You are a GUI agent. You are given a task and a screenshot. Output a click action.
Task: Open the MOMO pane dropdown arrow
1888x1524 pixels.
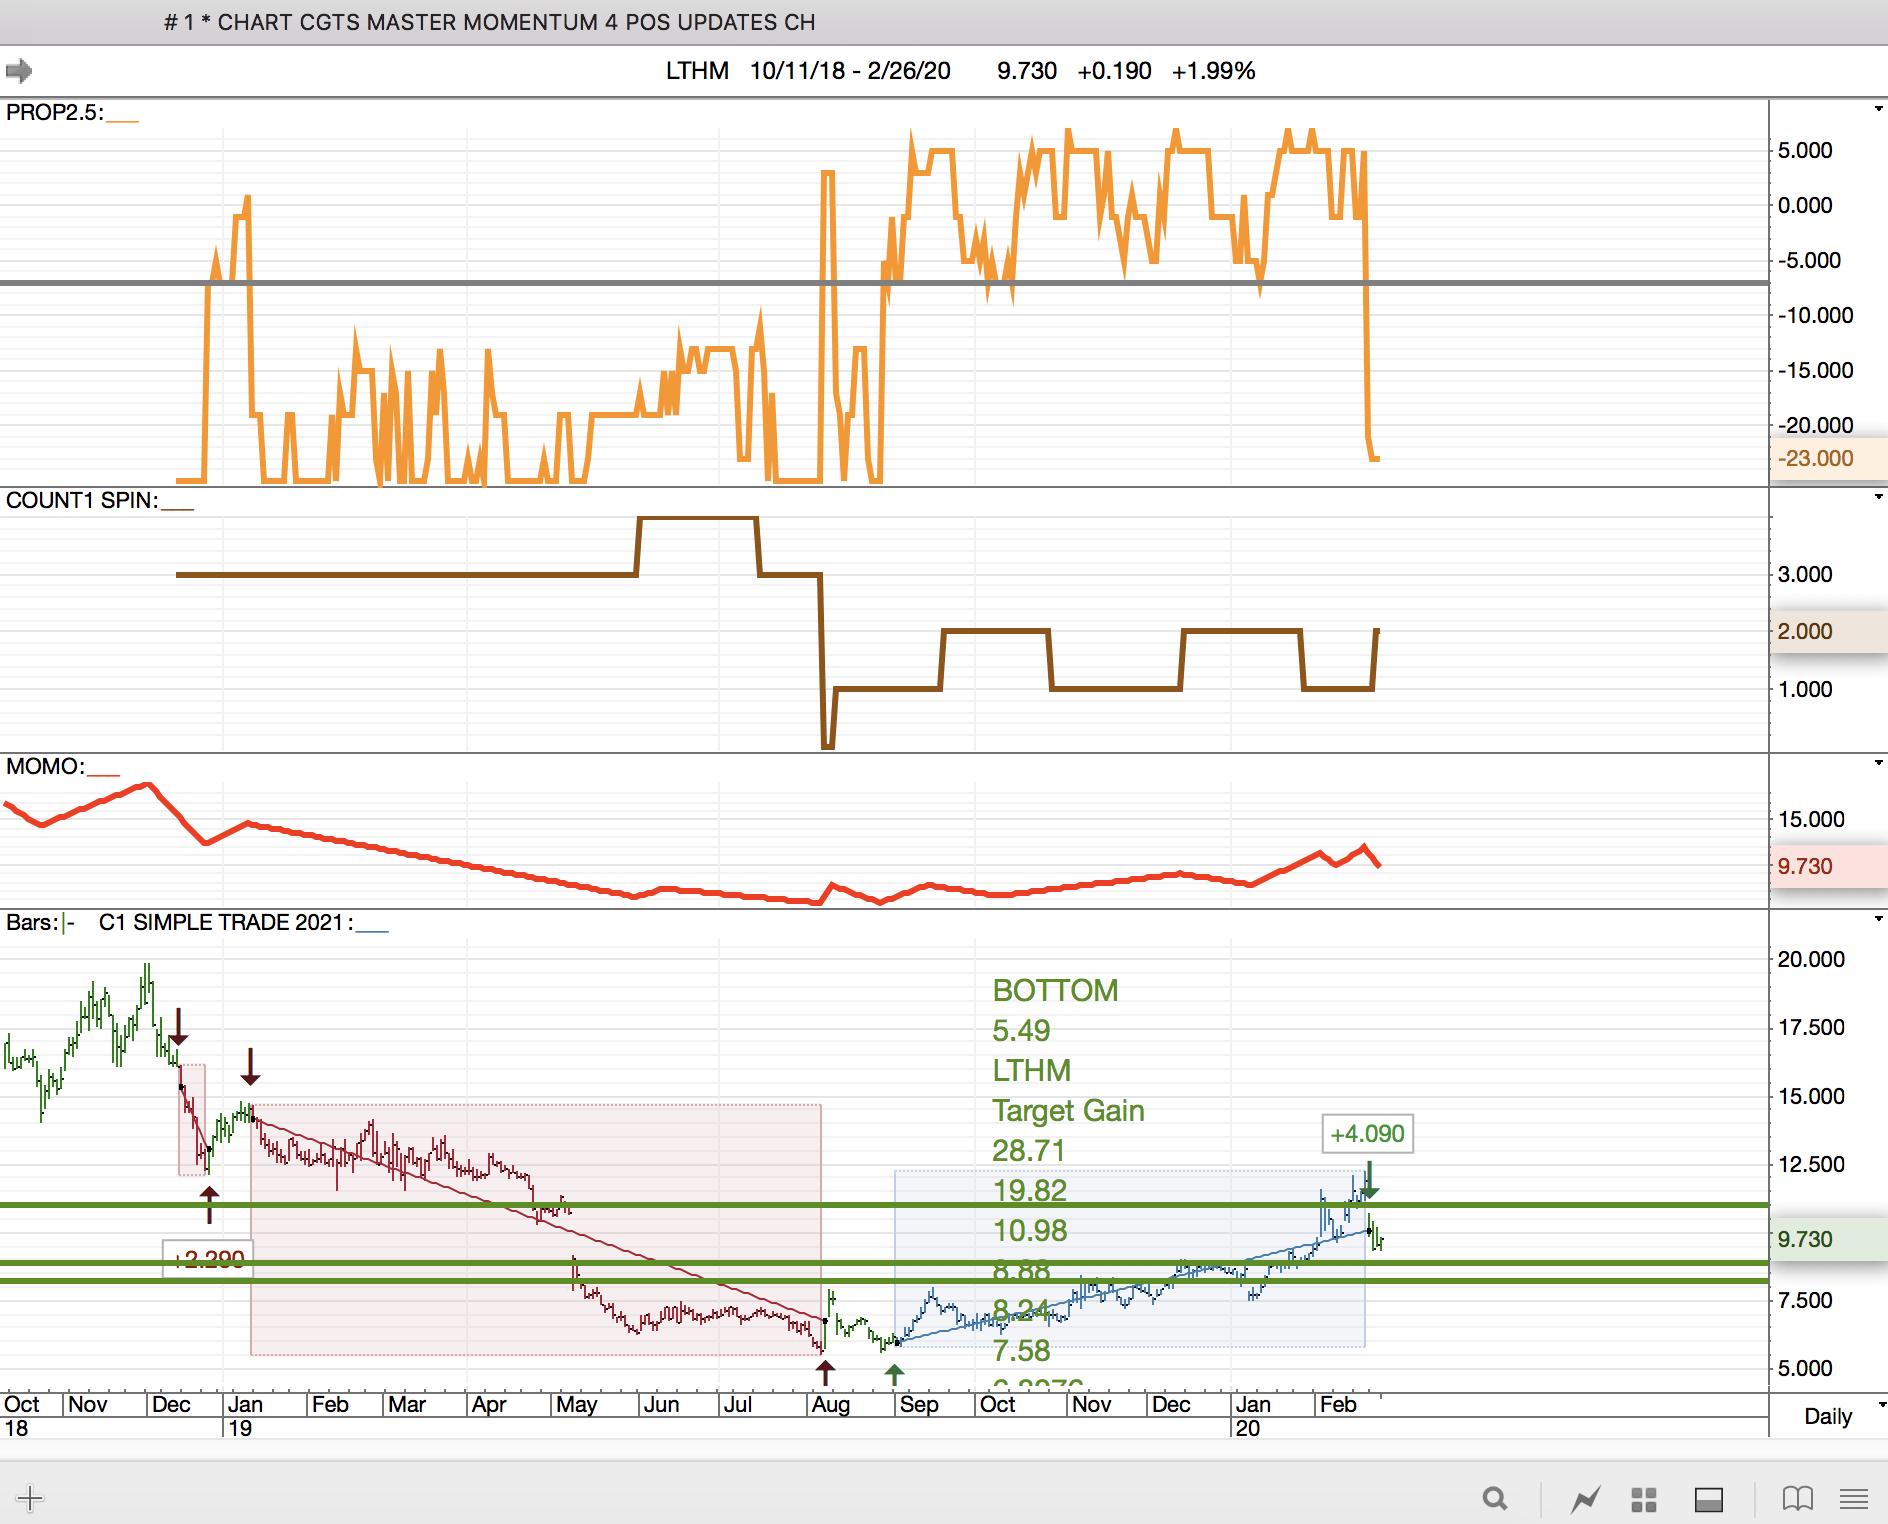pyautogui.click(x=1879, y=763)
